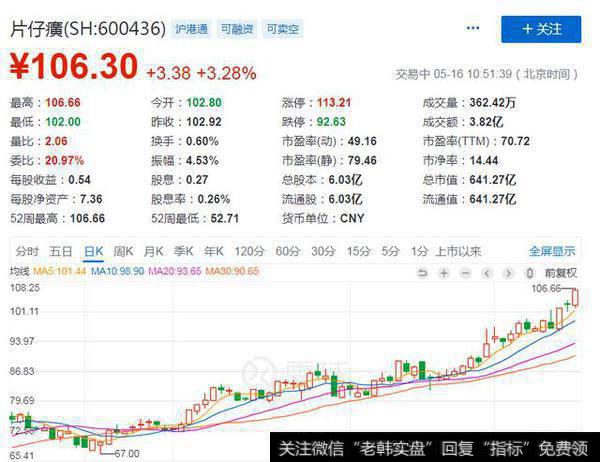Image resolution: width=600 pixels, height=462 pixels.
Task: Switch to the 年K chart tab
Action: point(214,251)
